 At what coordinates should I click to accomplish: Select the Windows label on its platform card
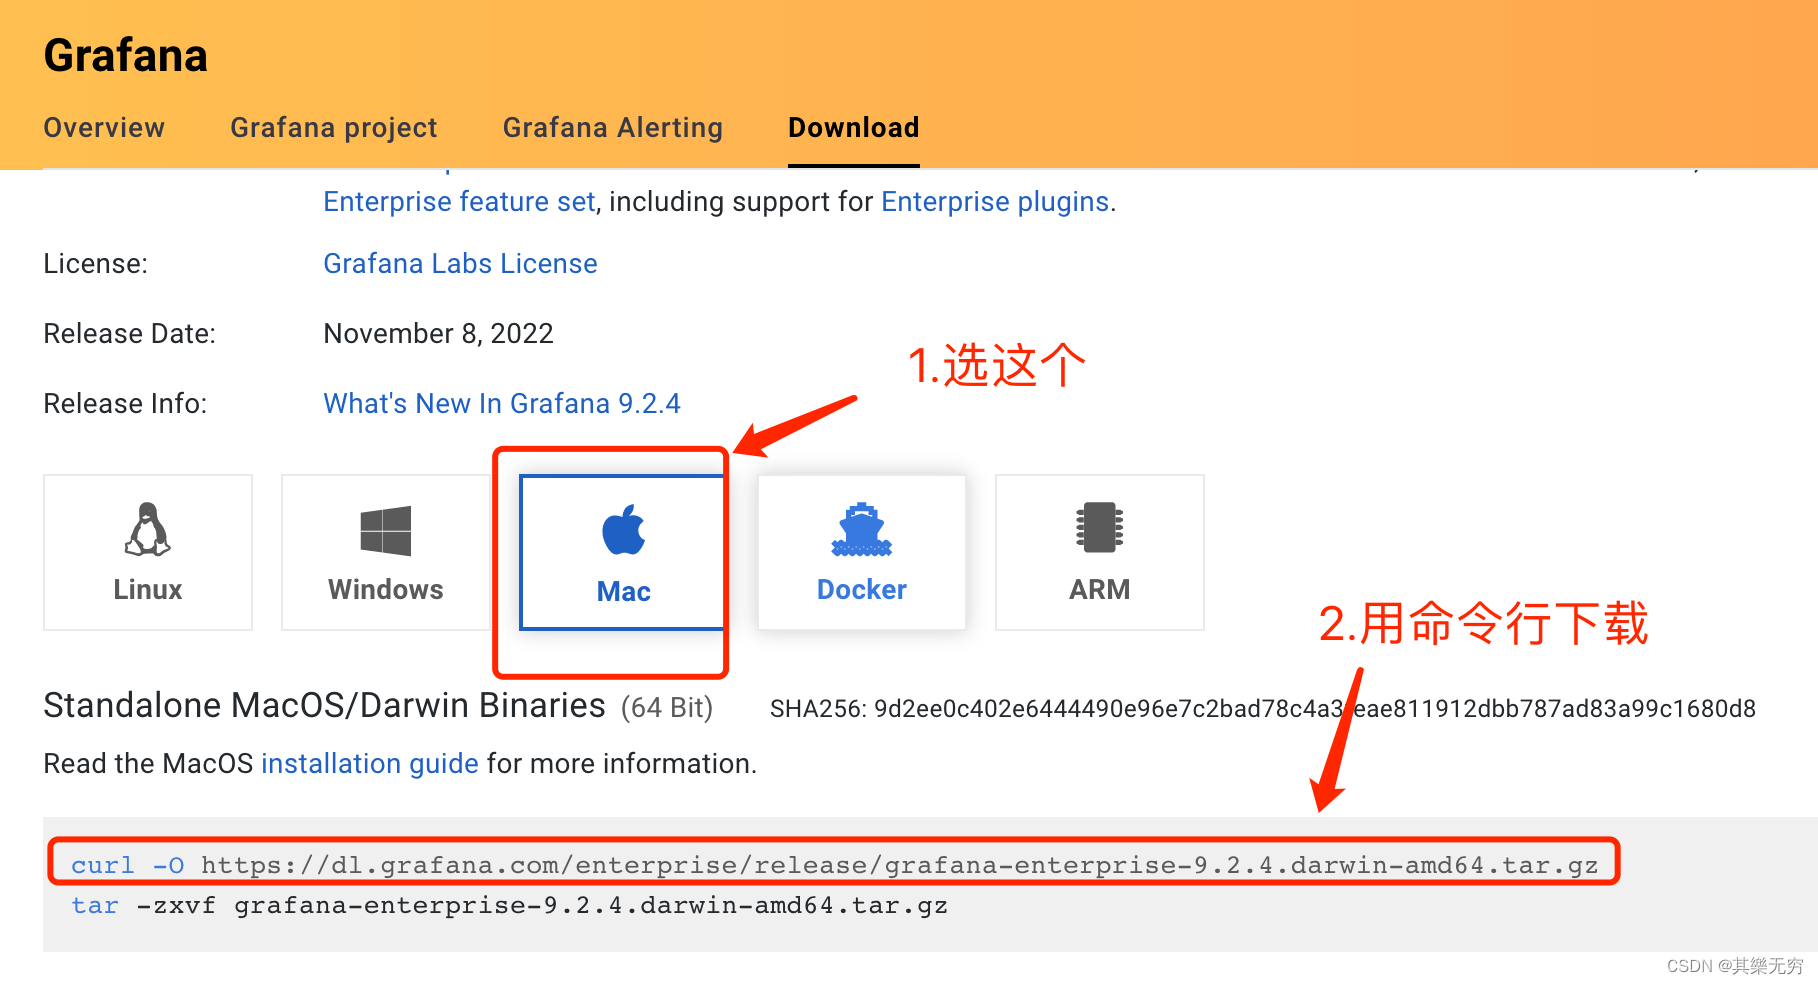[x=386, y=590]
